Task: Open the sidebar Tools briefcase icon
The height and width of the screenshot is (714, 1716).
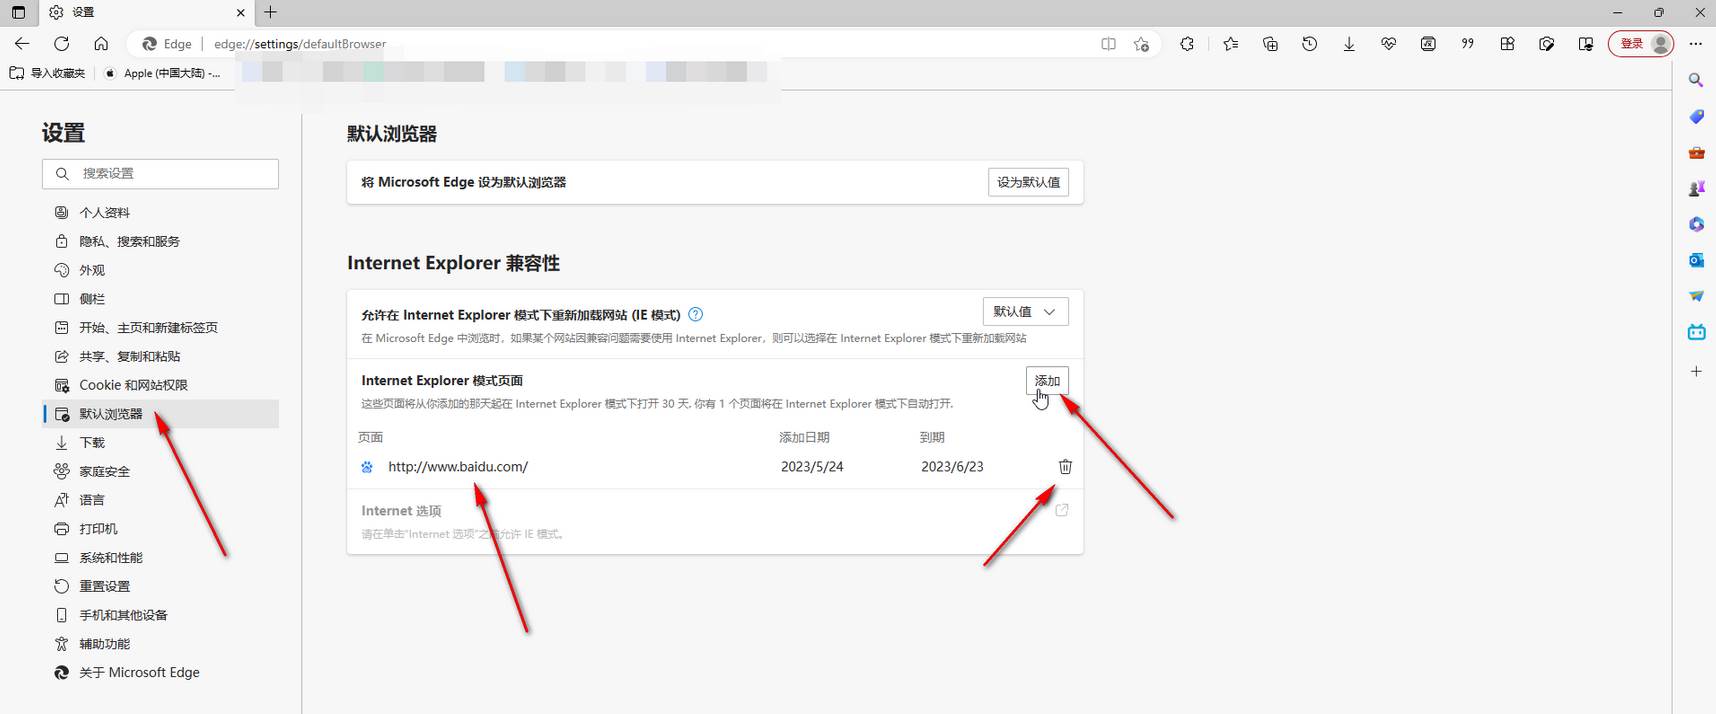Action: pyautogui.click(x=1696, y=153)
